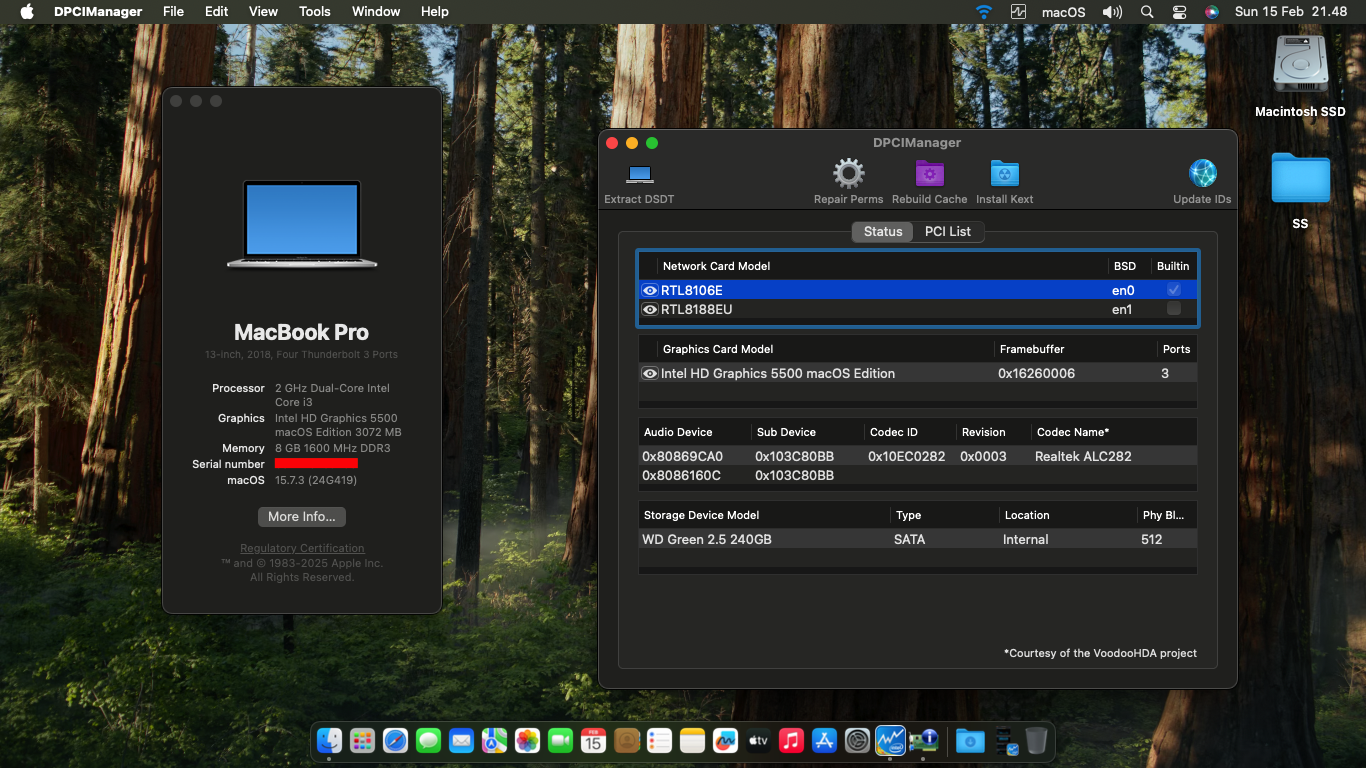Image resolution: width=1366 pixels, height=768 pixels.
Task: Open the activity graph menu bar icon
Action: tap(1019, 11)
